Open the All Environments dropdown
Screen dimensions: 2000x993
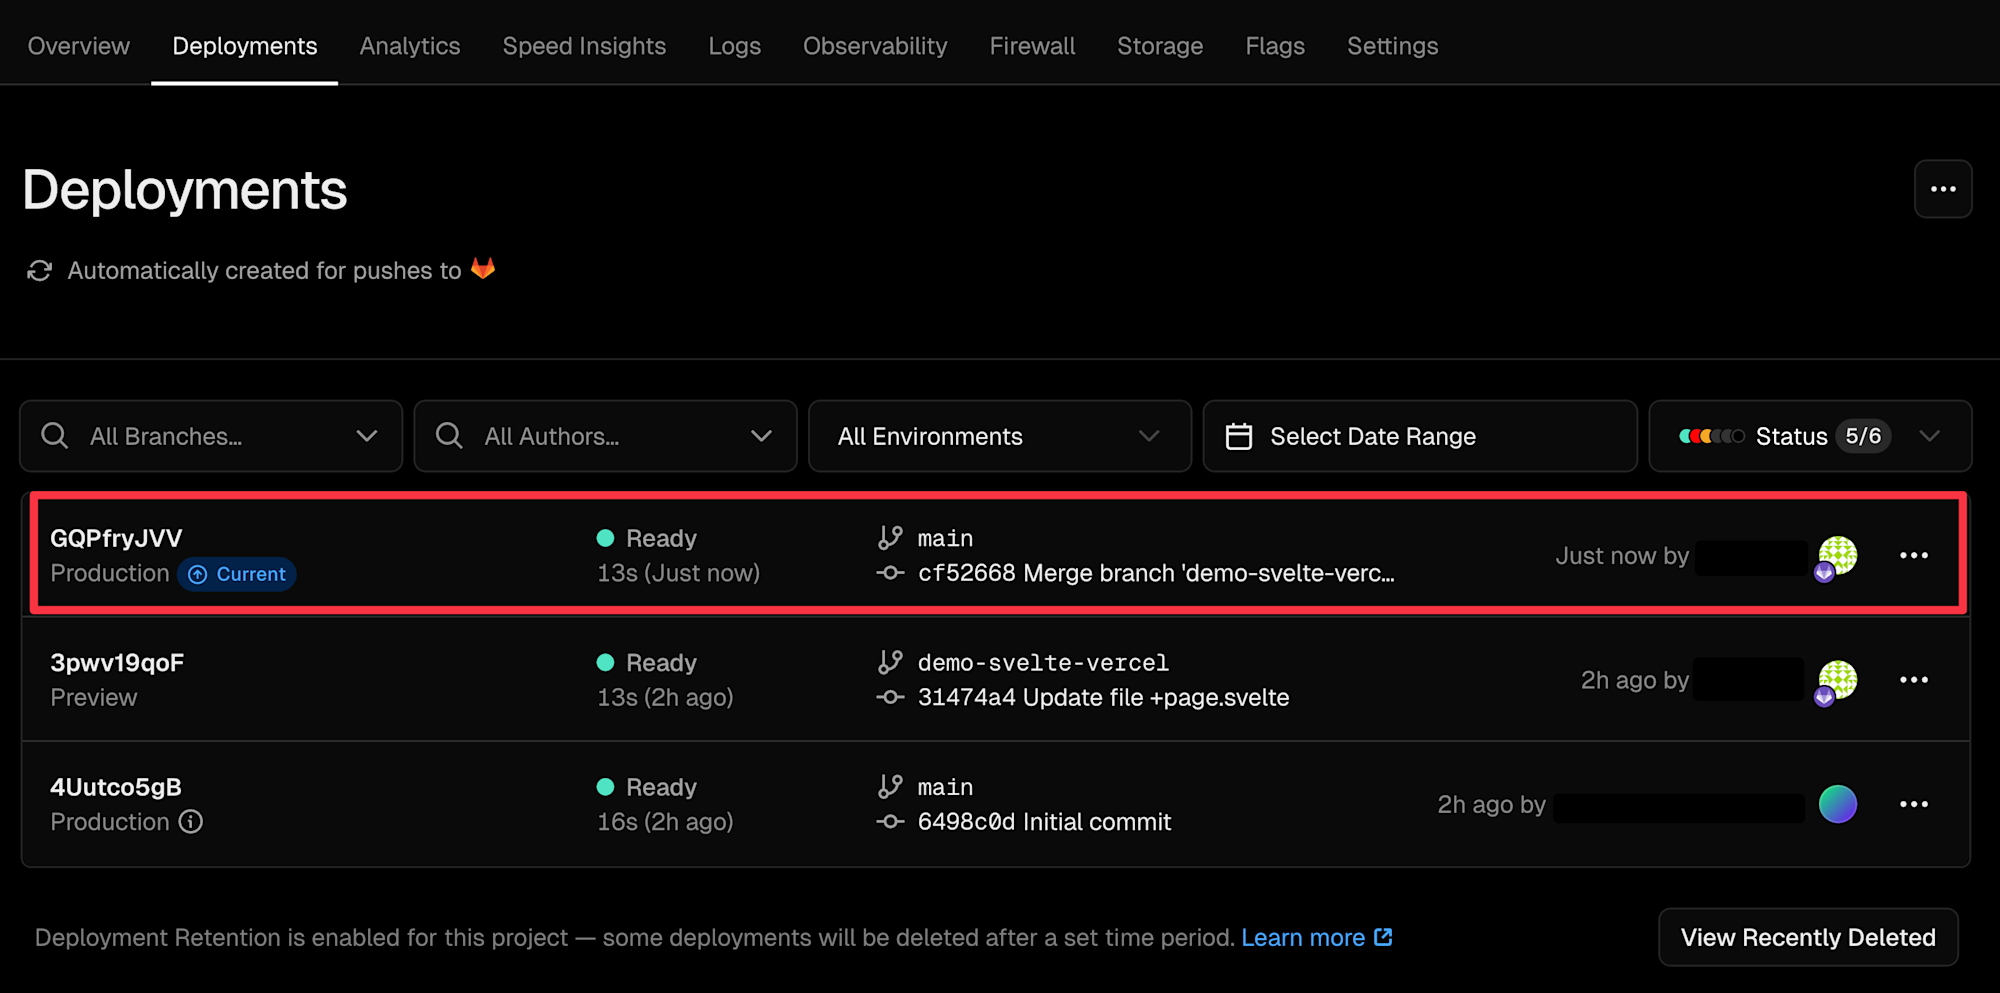click(x=999, y=437)
